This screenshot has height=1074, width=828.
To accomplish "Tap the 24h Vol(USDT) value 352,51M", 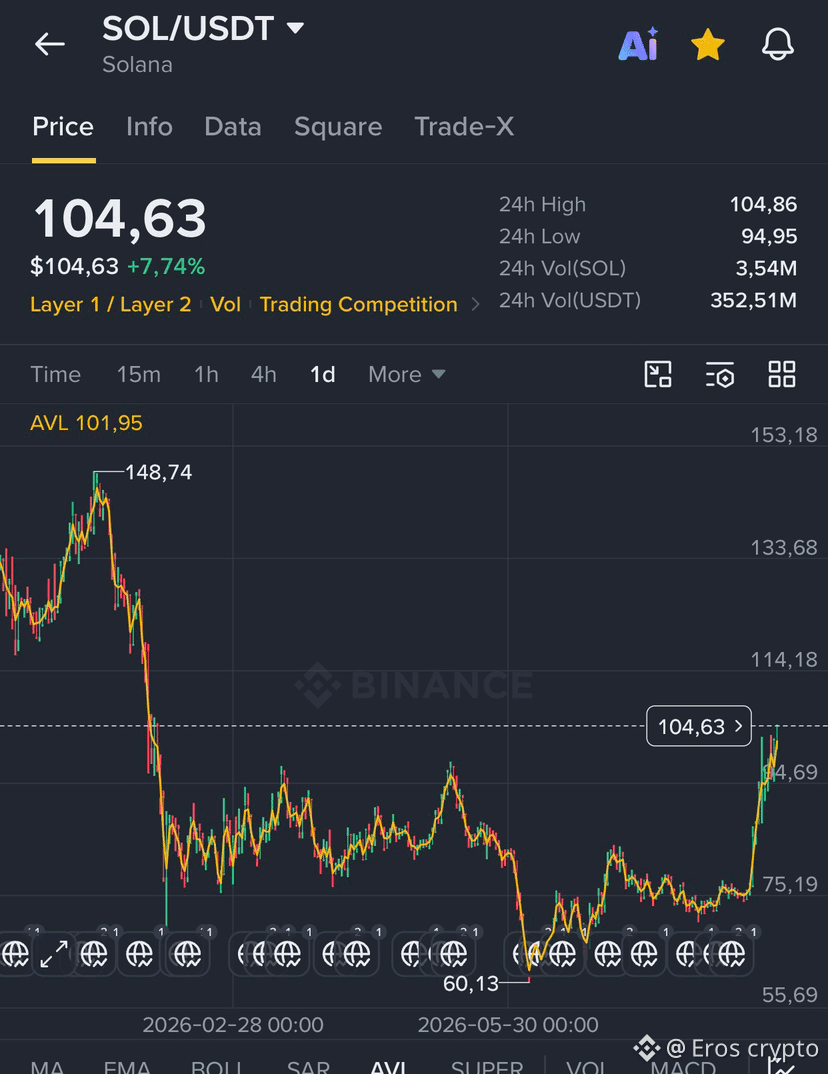I will [x=753, y=300].
